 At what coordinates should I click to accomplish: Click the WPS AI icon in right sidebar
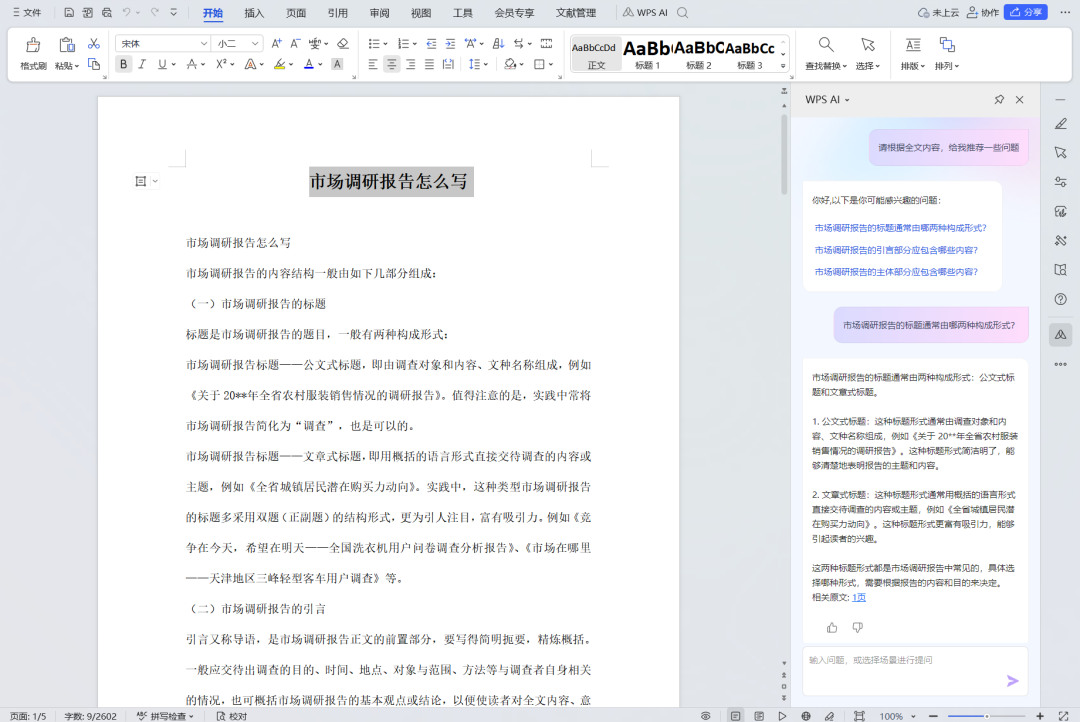1061,335
